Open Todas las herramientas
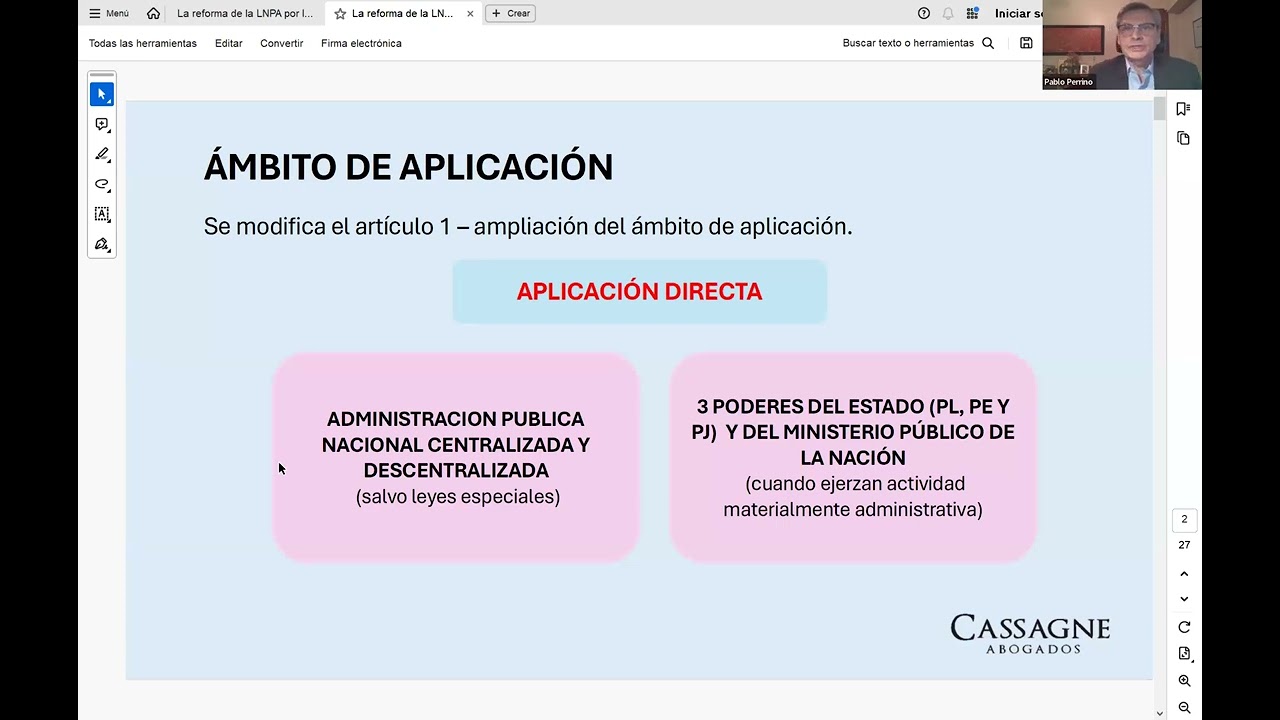Image resolution: width=1280 pixels, height=720 pixels. (143, 43)
